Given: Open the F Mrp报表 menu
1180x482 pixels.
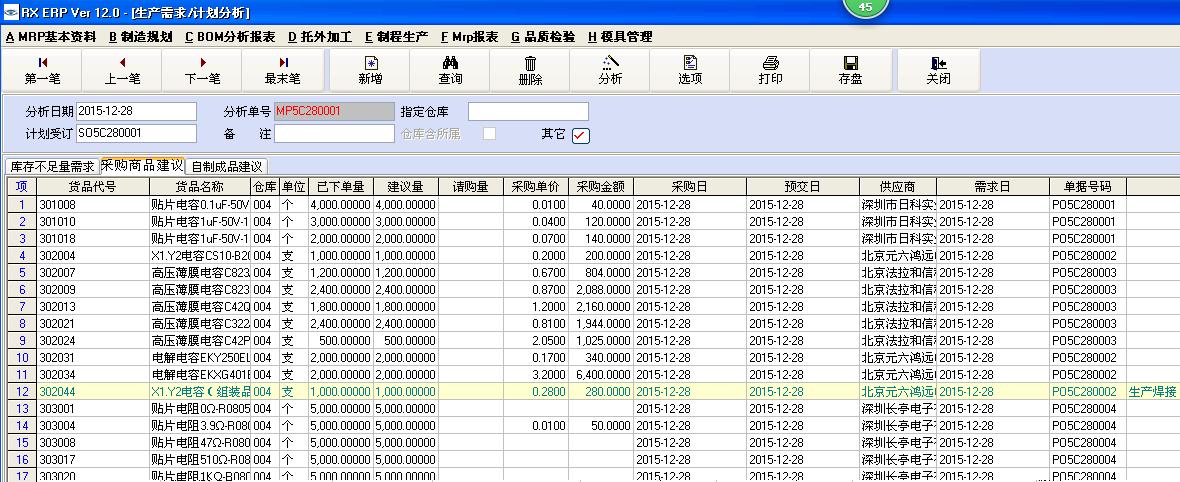Looking at the screenshot, I should coord(470,36).
